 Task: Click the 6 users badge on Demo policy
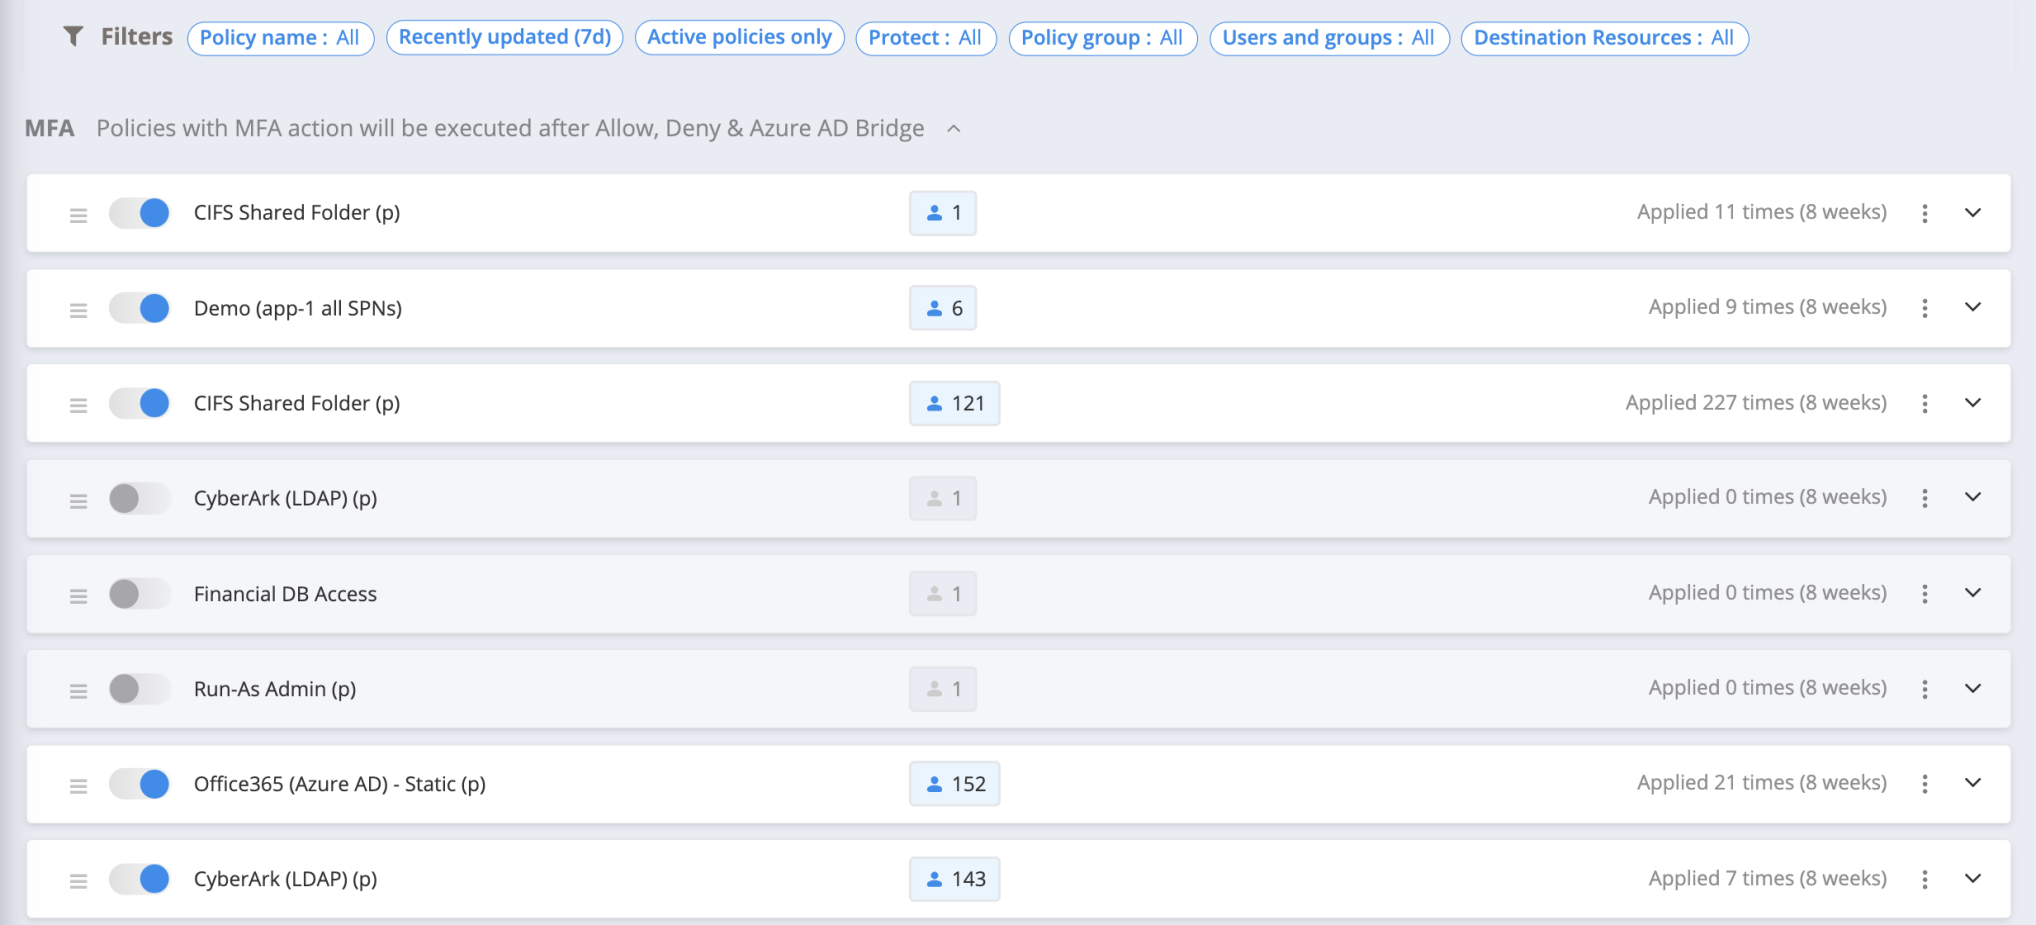pyautogui.click(x=942, y=308)
